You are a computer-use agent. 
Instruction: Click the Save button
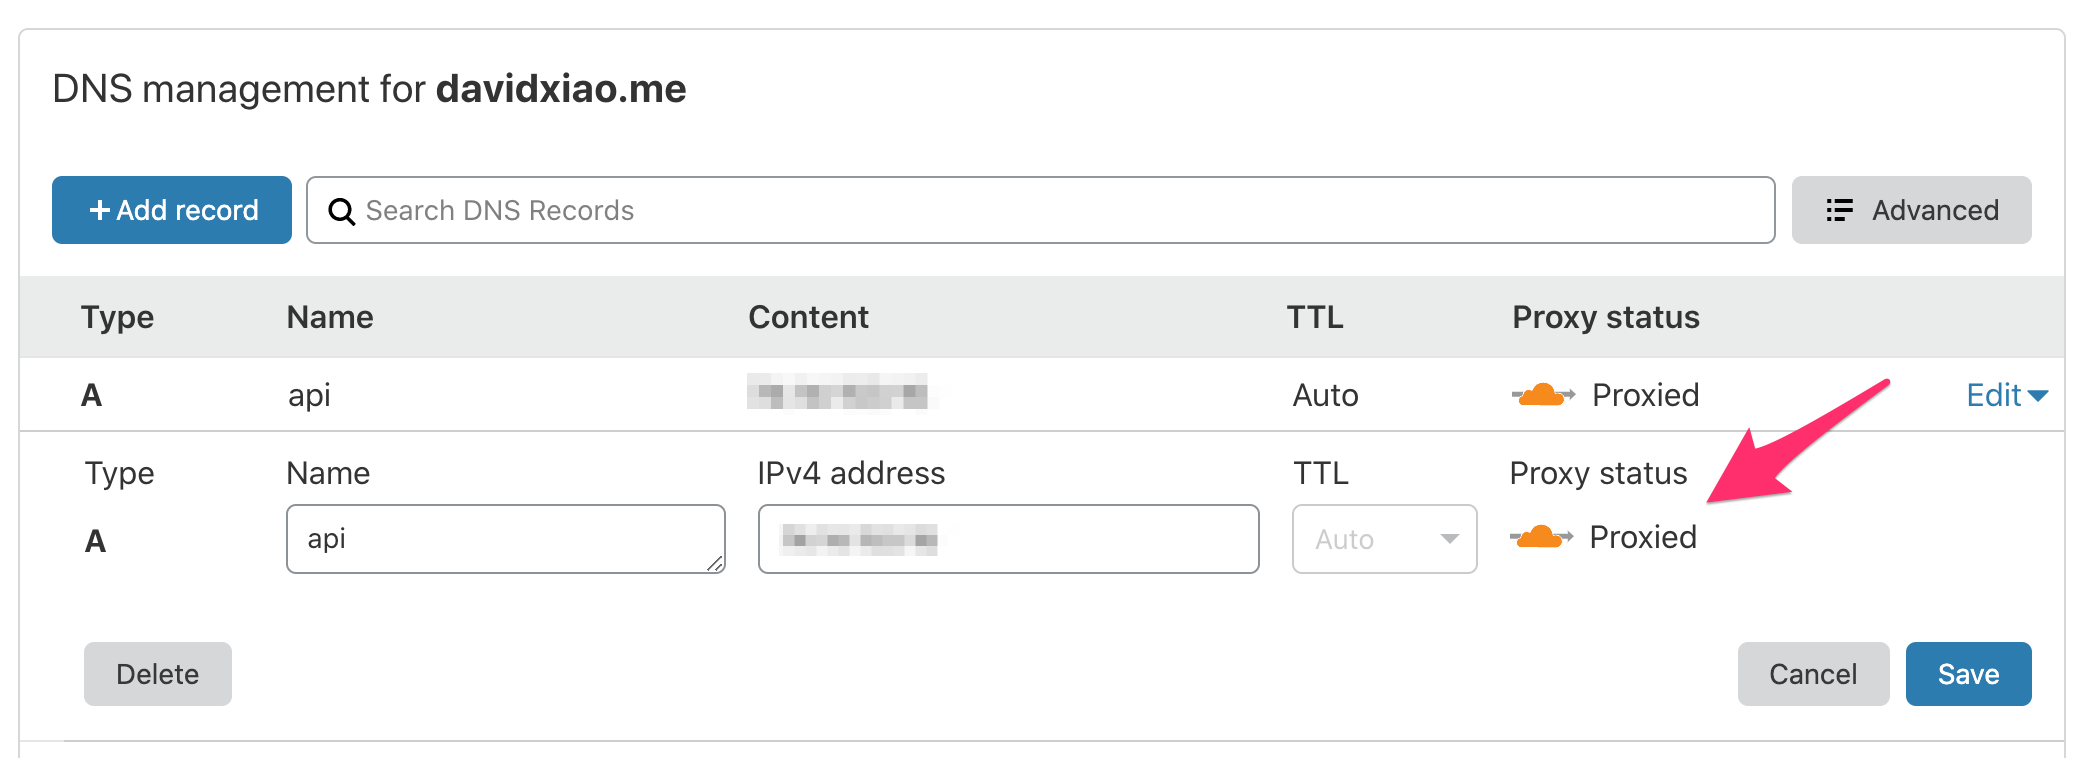[1968, 674]
